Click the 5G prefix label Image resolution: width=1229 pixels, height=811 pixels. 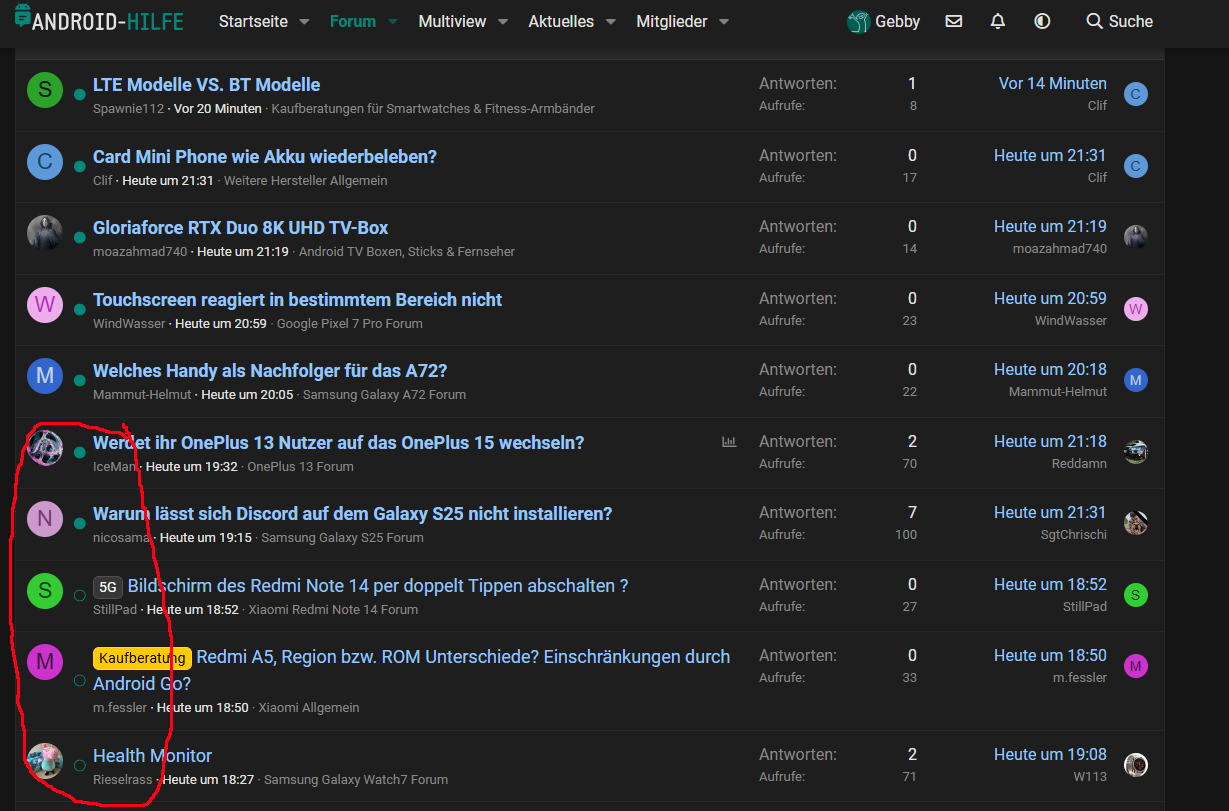point(107,587)
